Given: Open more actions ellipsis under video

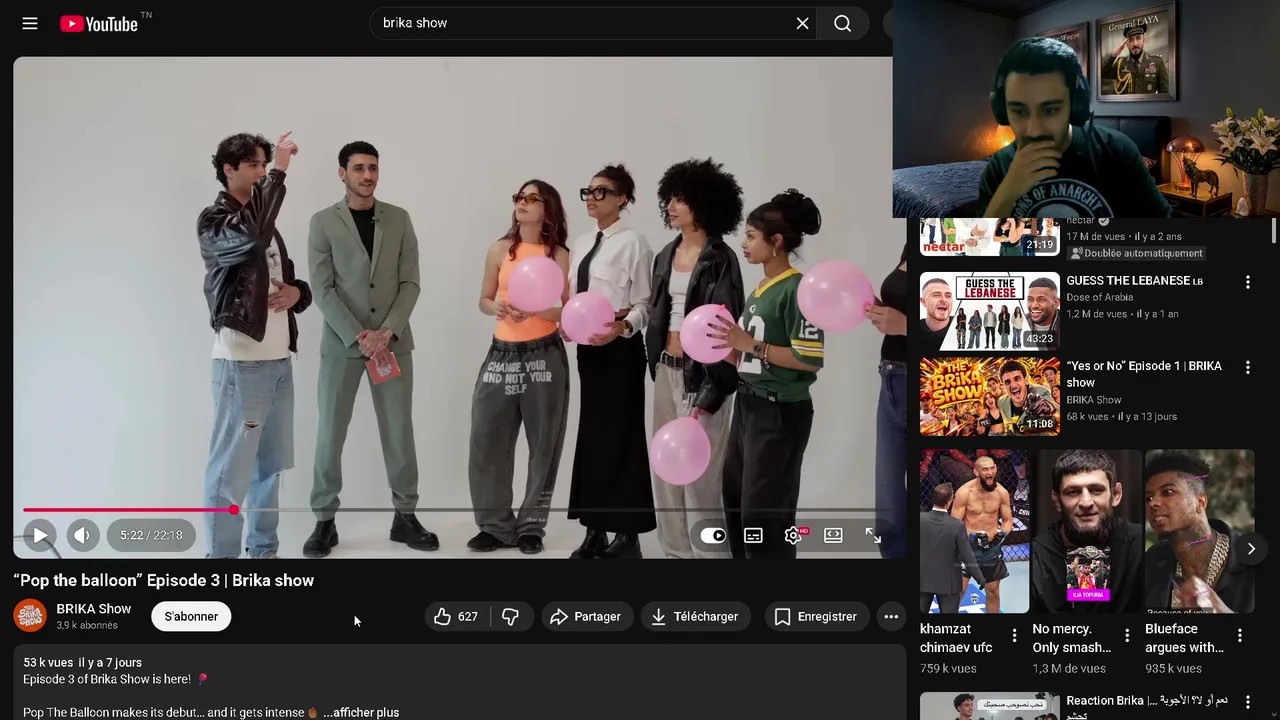Looking at the screenshot, I should point(891,616).
